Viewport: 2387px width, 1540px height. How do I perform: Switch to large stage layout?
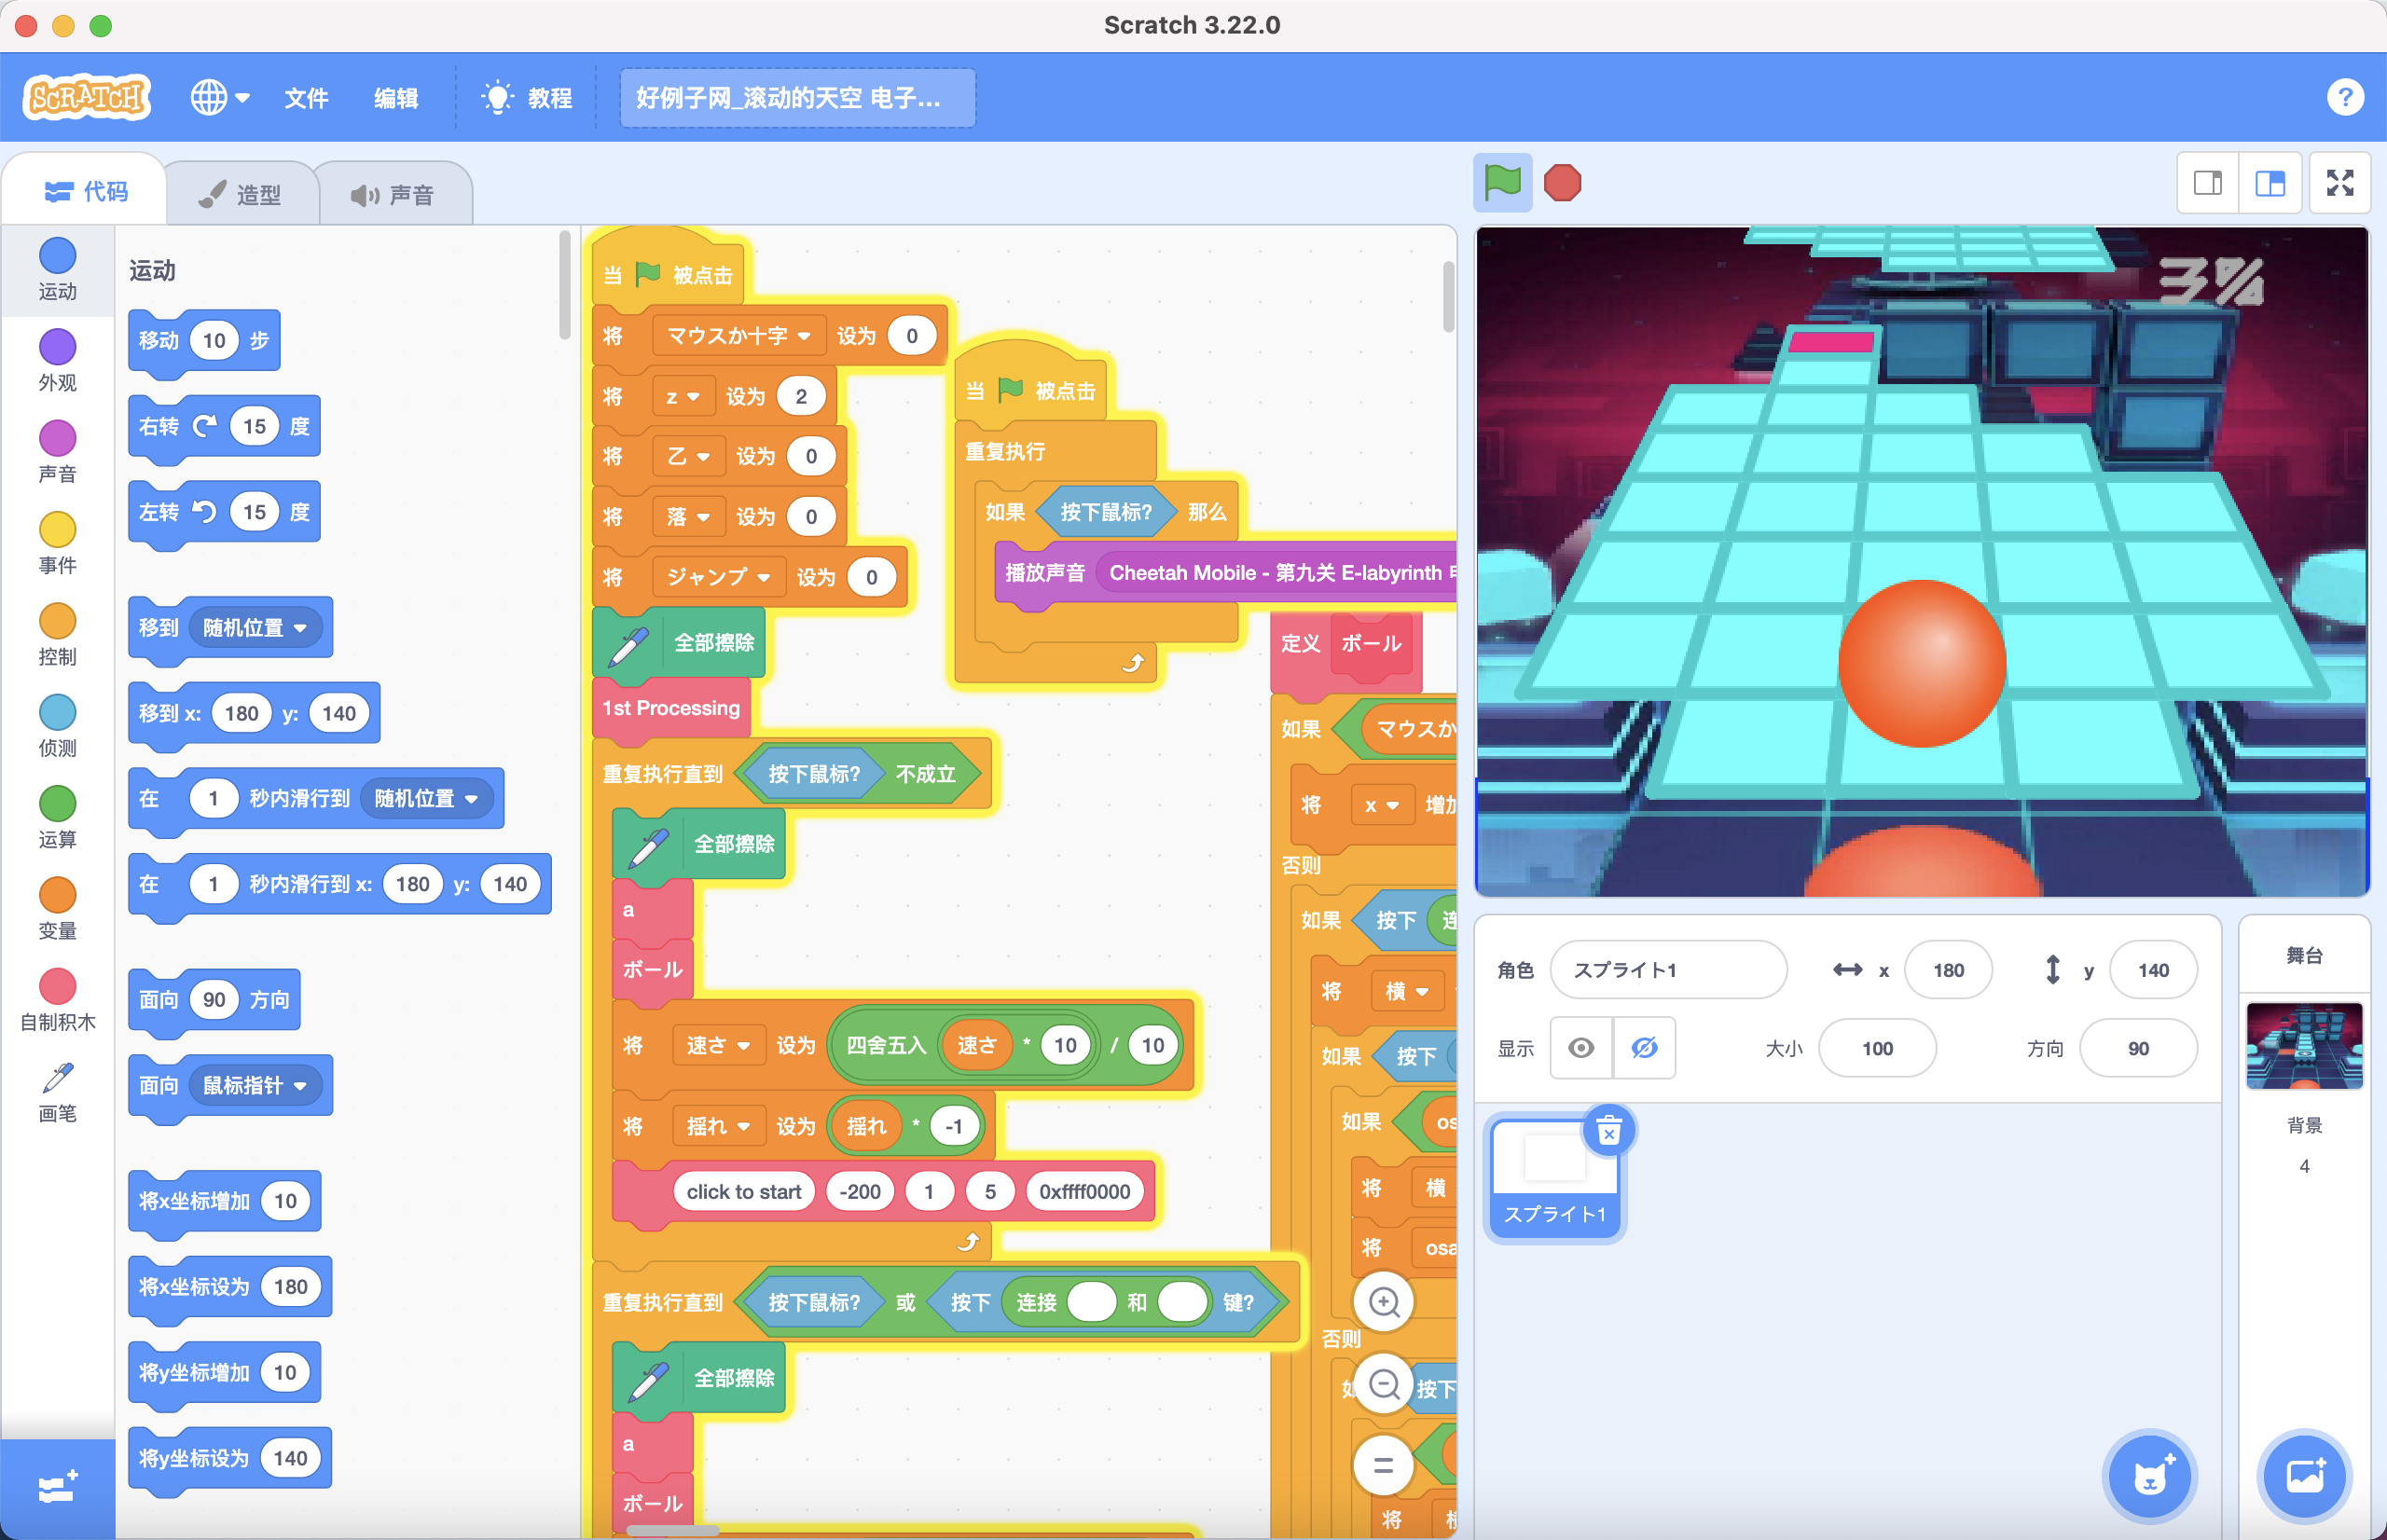click(x=2270, y=183)
